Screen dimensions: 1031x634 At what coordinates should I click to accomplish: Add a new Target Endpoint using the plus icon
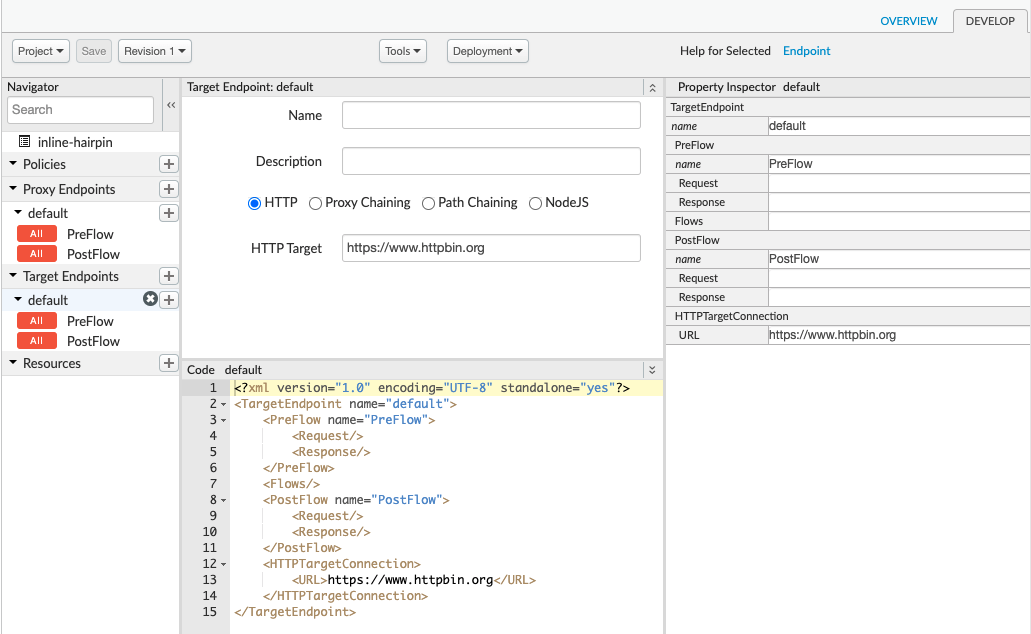pyautogui.click(x=169, y=276)
